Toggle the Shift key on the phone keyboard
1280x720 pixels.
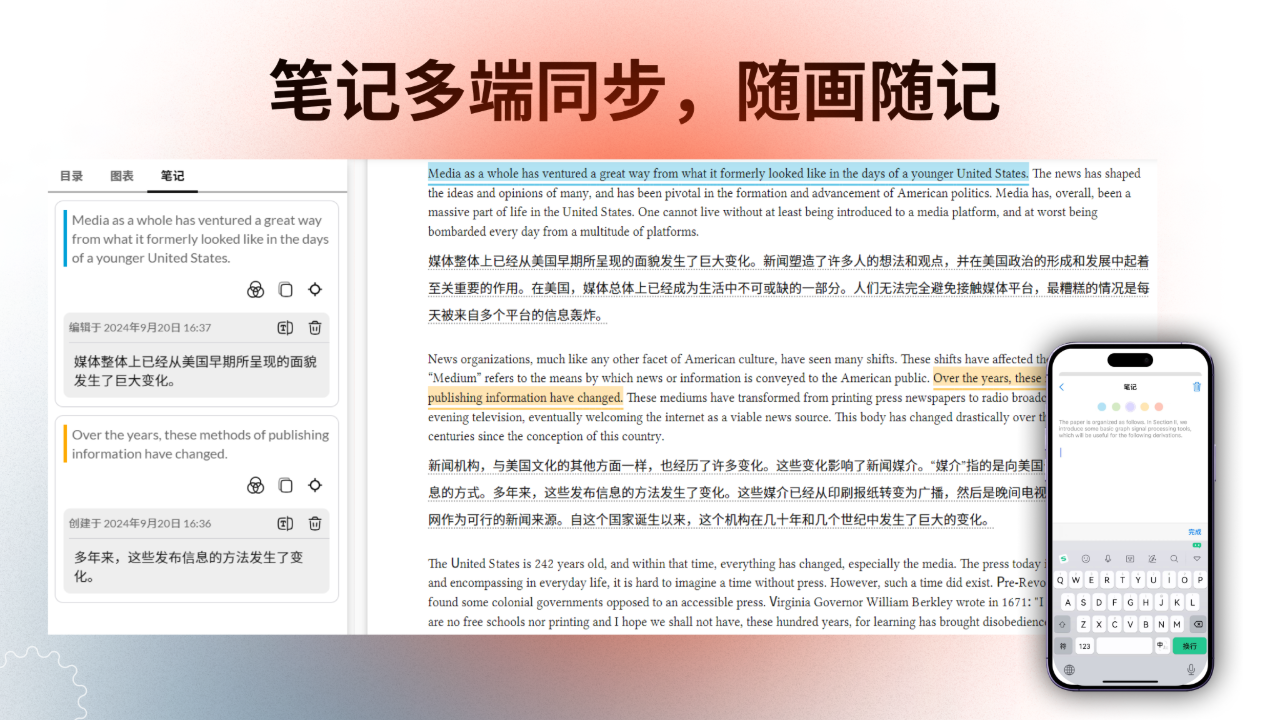coord(1062,624)
